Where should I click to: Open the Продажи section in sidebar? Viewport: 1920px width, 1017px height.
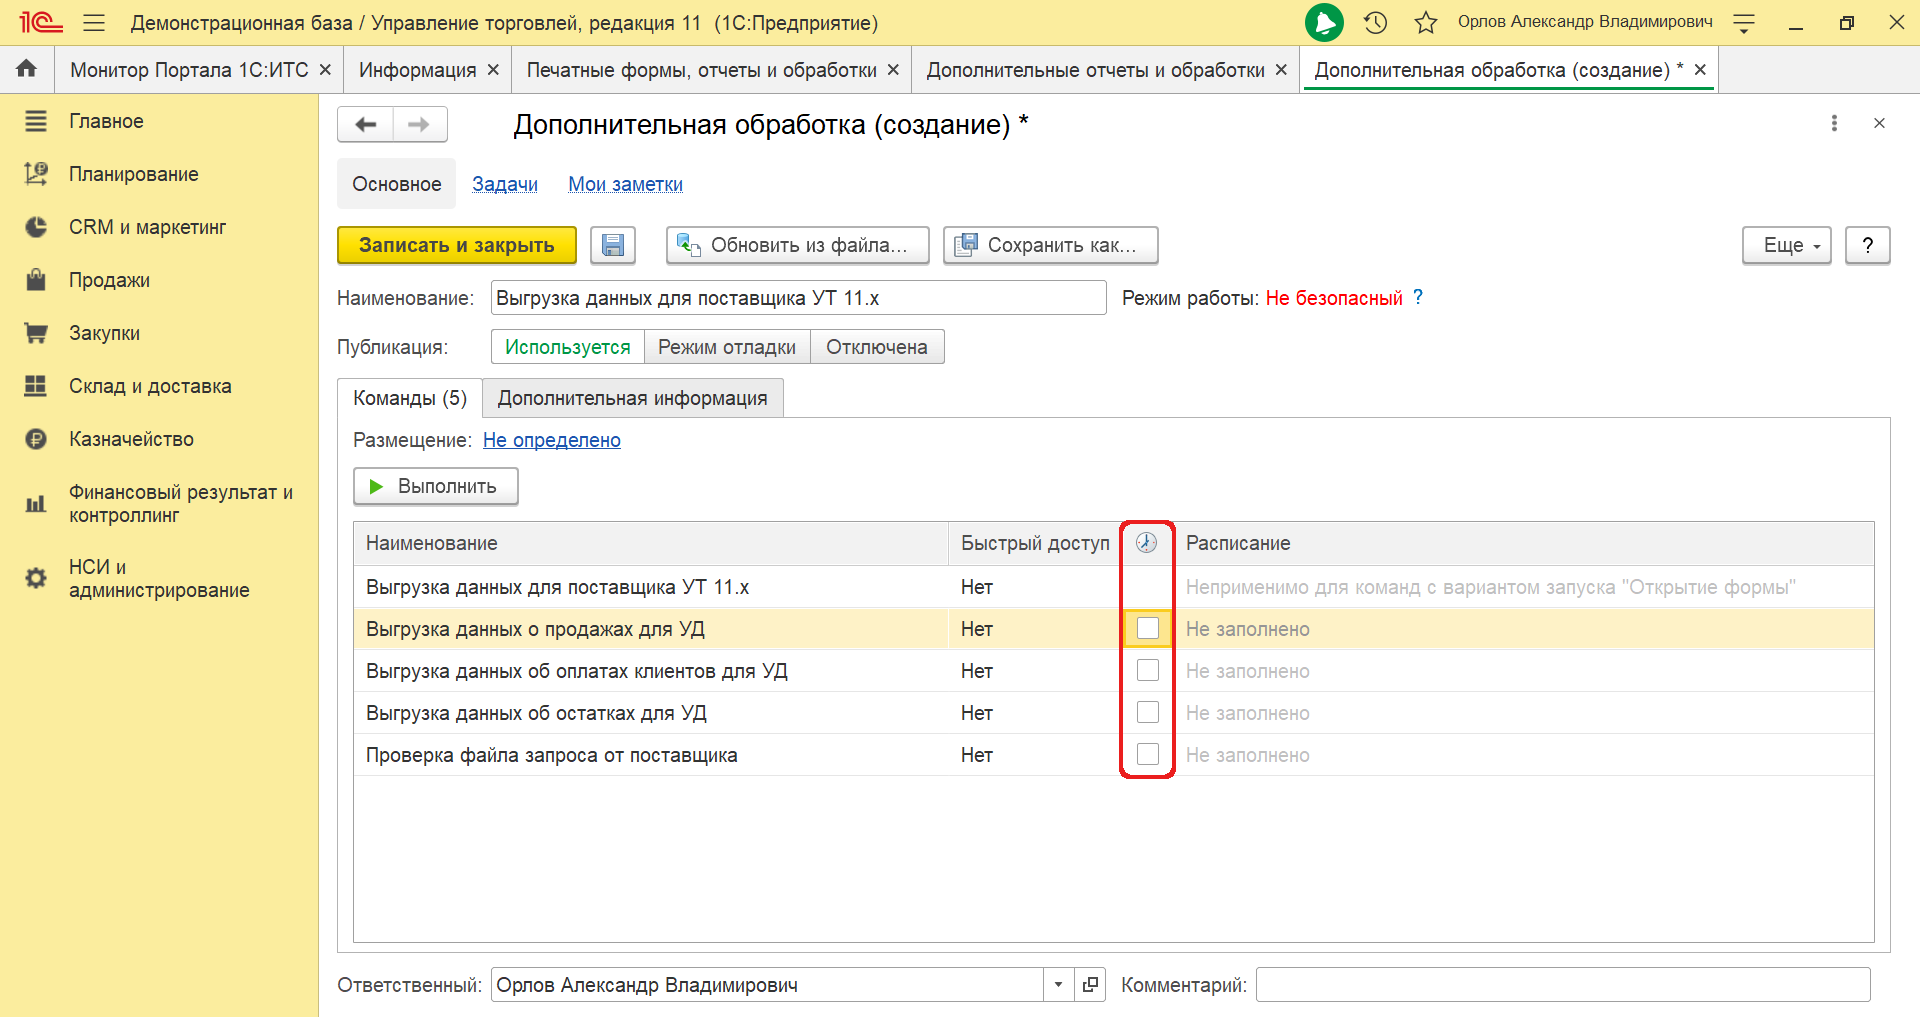[x=109, y=280]
